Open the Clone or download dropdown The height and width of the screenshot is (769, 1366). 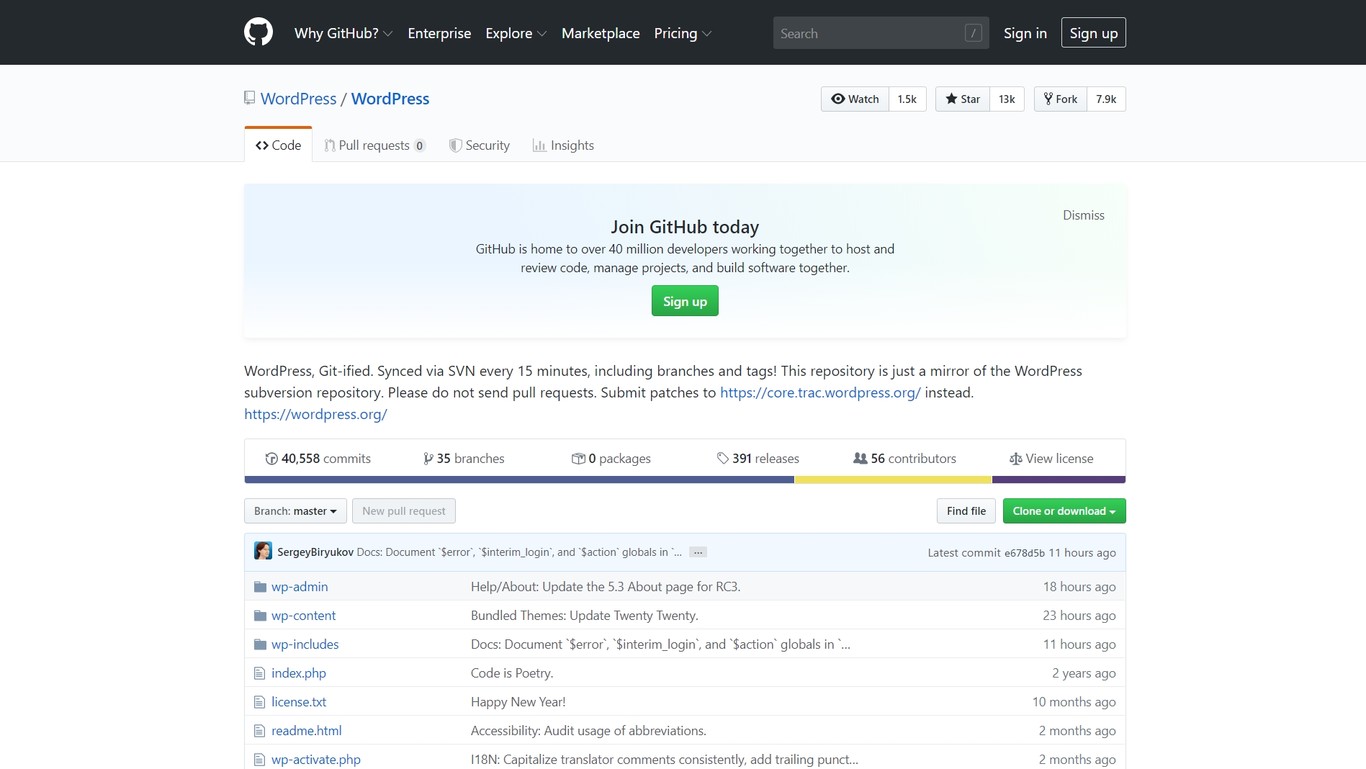1063,510
